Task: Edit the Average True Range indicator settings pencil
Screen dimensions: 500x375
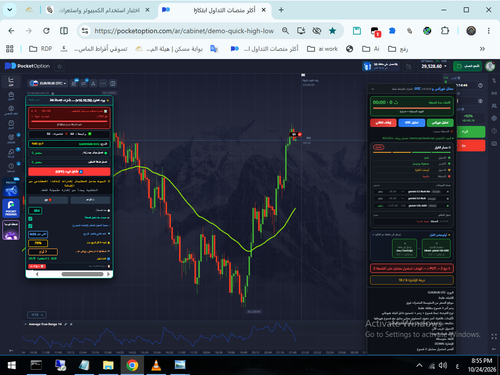Action: click(66, 324)
